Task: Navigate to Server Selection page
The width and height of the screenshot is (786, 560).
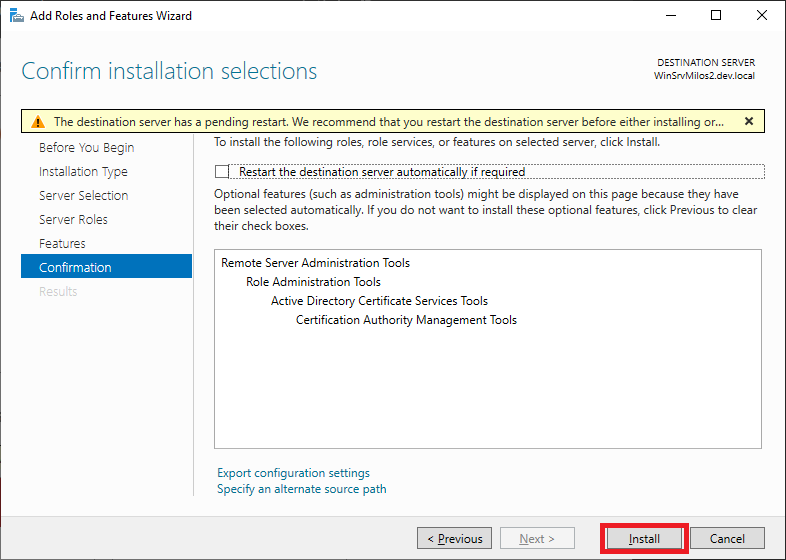Action: pos(83,196)
